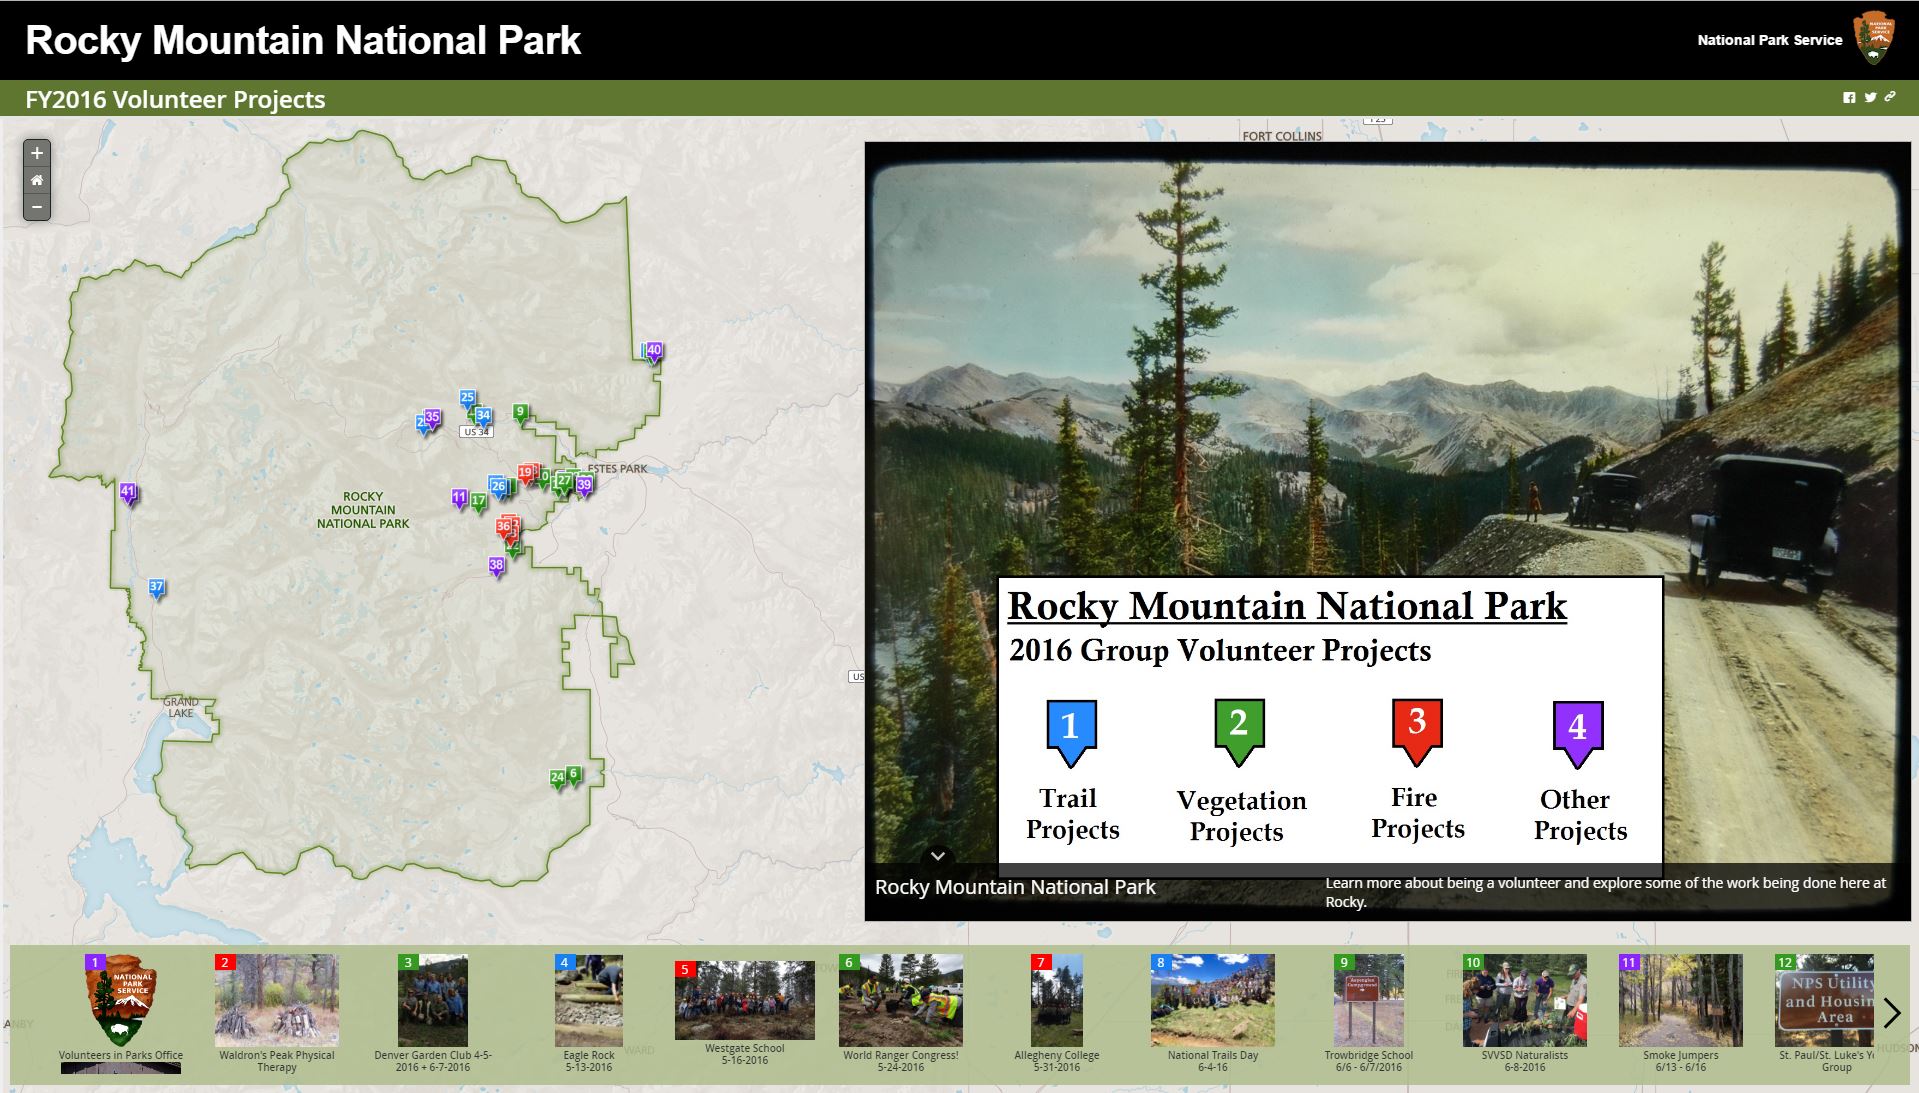Click 'Learn more about being a volunteer' caption
Screen dimensions: 1919x1093
[x=1606, y=892]
